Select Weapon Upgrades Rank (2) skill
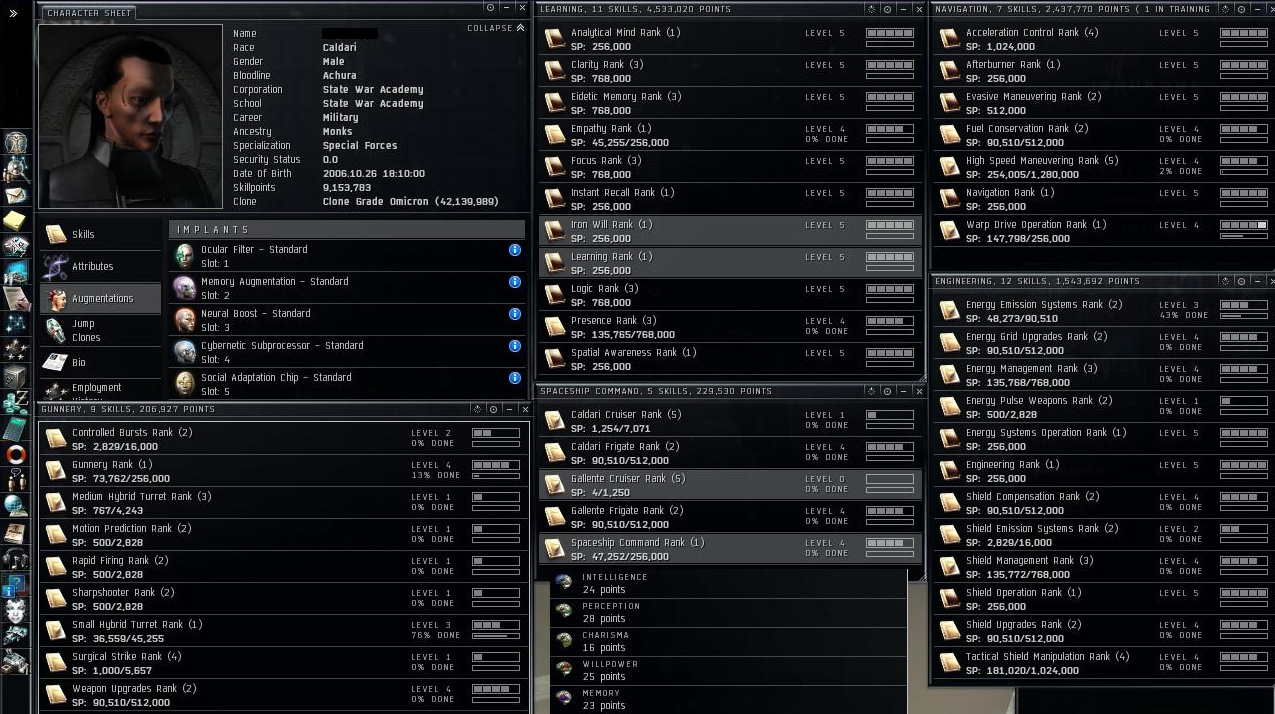The image size is (1275, 714). click(285, 695)
